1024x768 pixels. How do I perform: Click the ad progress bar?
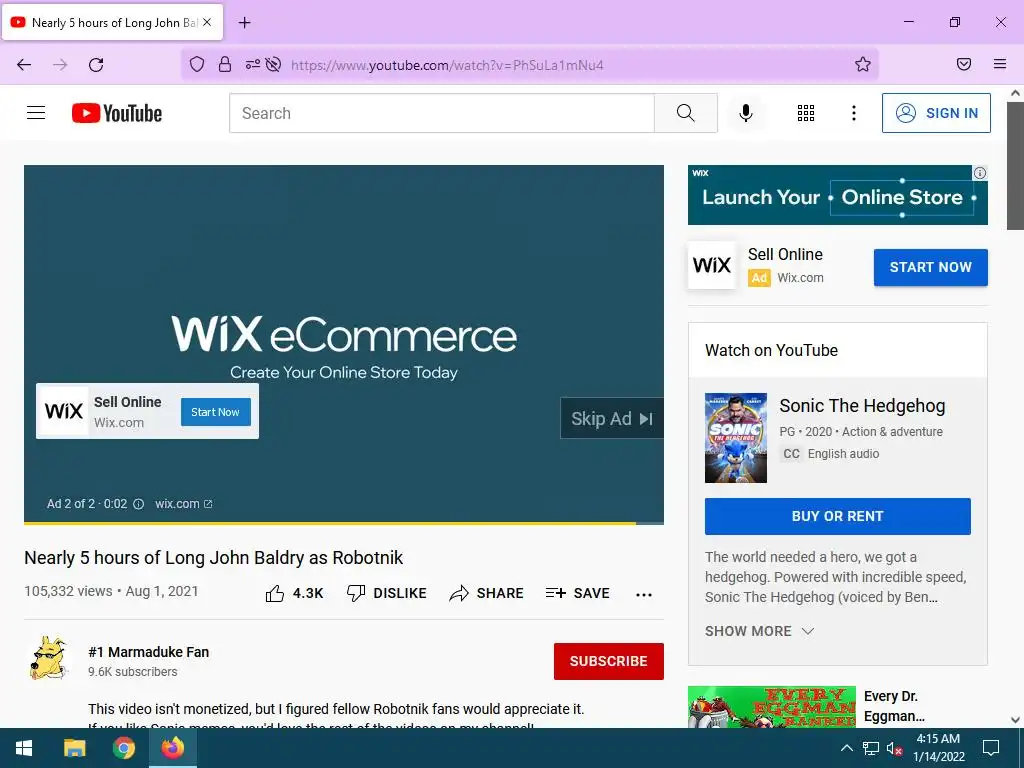point(344,523)
